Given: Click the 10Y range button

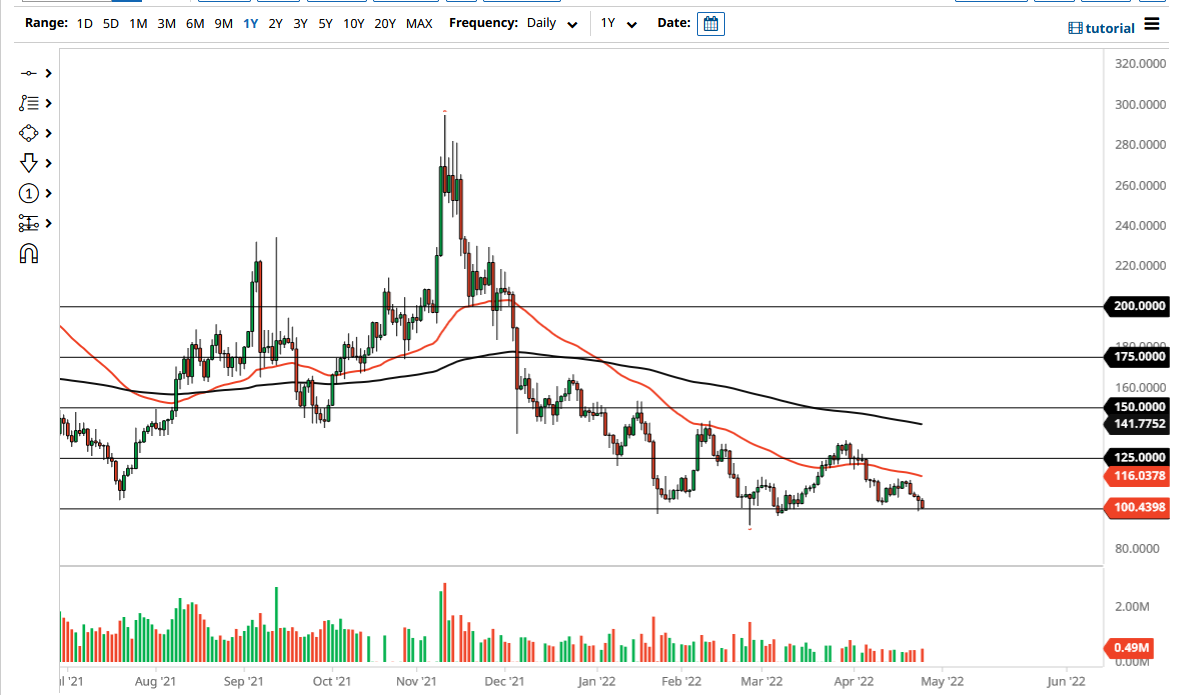Looking at the screenshot, I should (x=353, y=23).
